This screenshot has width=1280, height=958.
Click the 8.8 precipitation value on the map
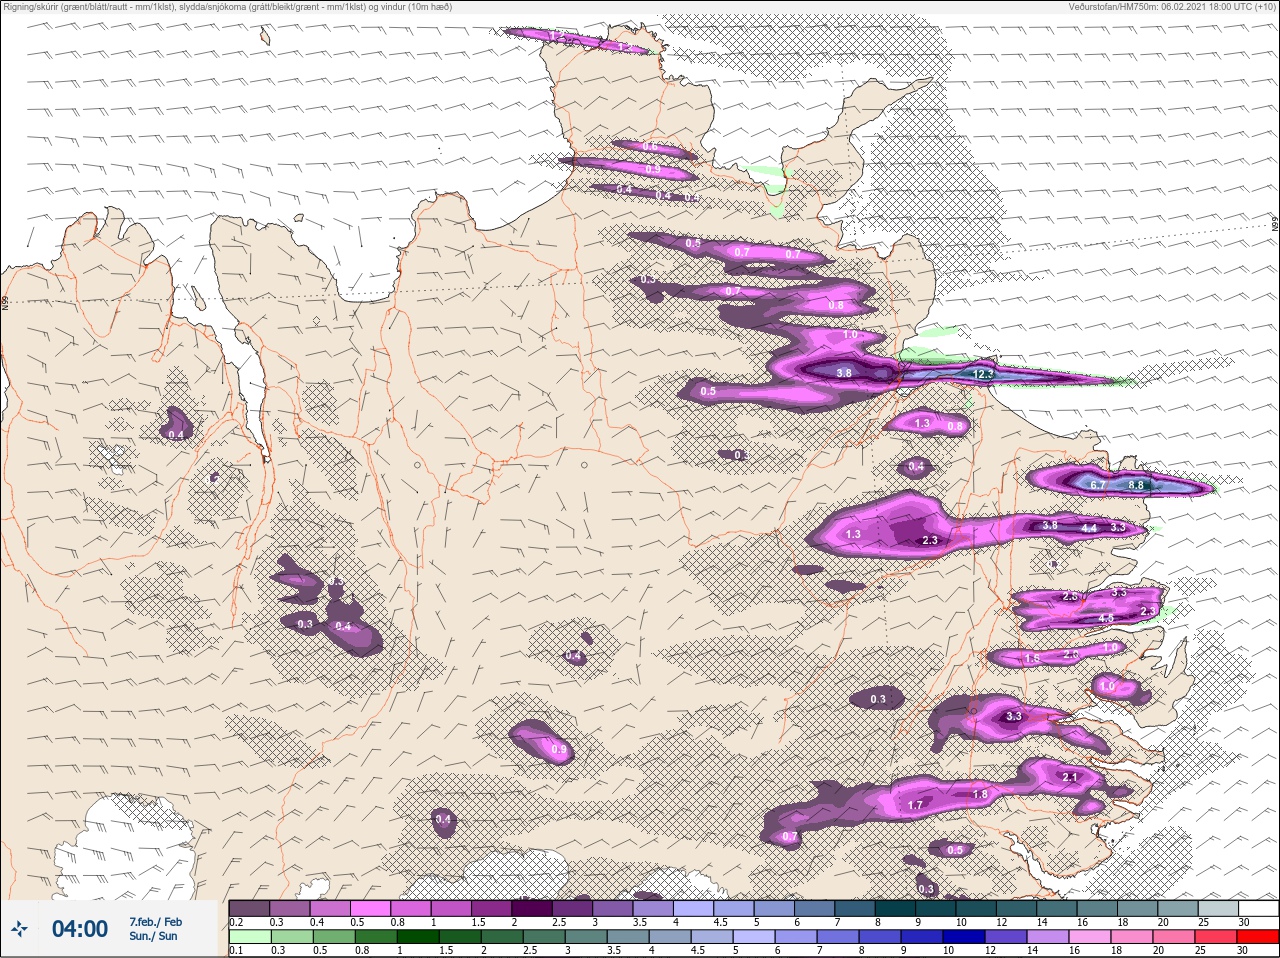[1136, 485]
